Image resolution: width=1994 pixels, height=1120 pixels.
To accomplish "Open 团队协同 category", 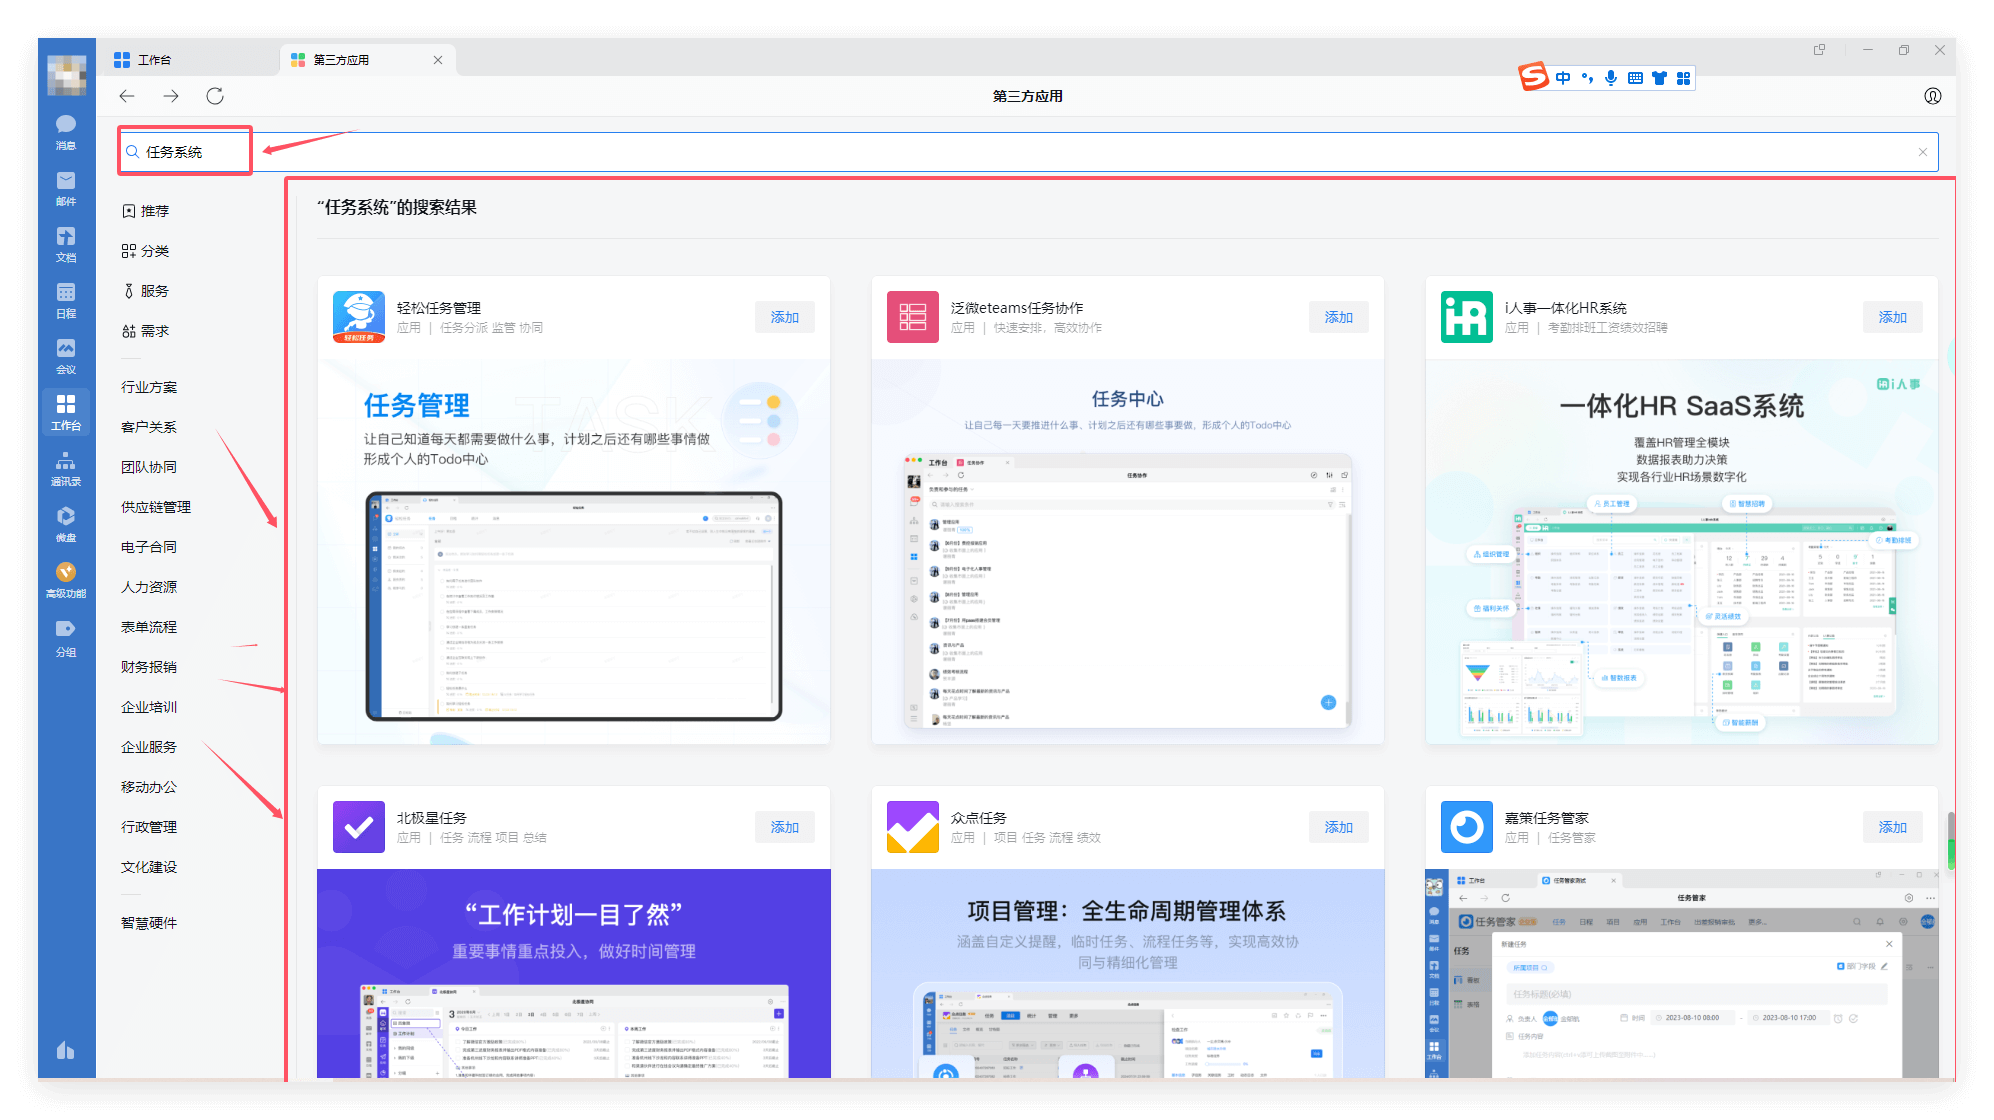I will tap(149, 467).
